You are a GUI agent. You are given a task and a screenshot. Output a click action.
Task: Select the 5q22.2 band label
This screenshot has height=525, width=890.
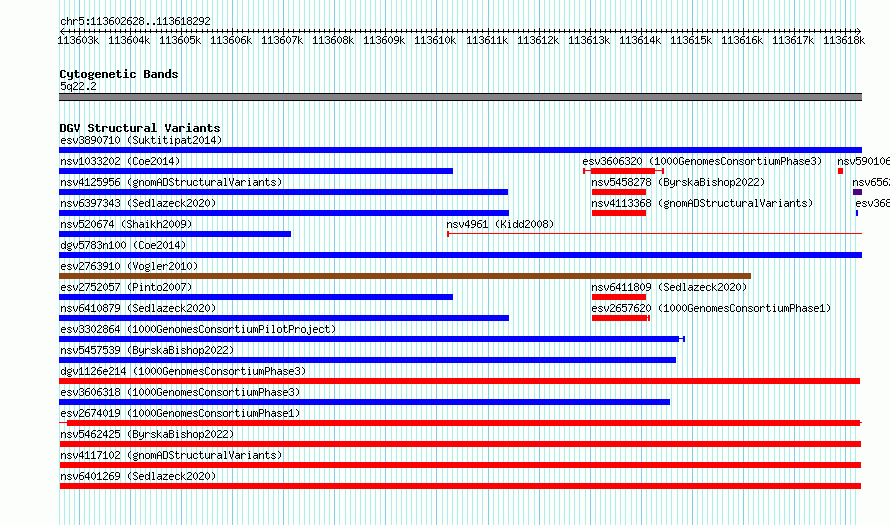(x=78, y=86)
